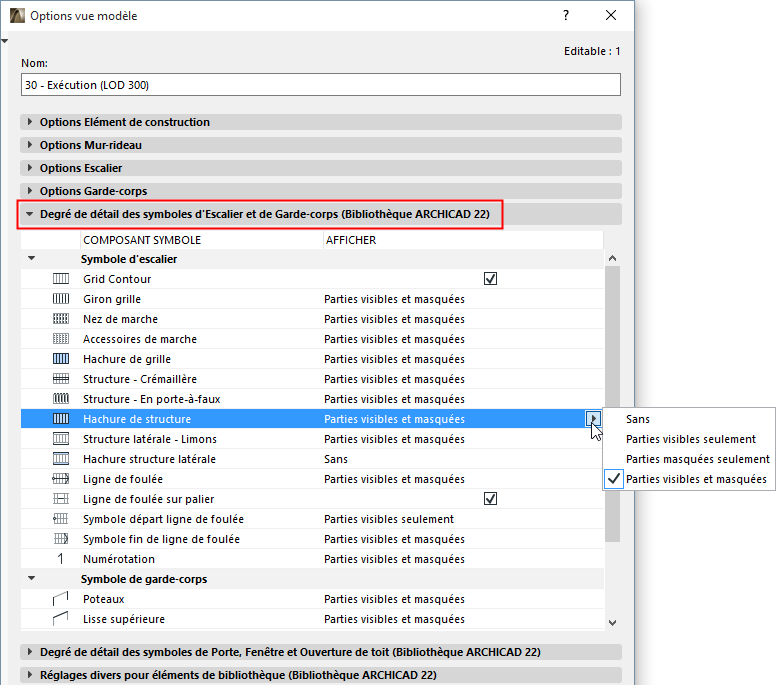Click the Ligne de foulée sur palier icon
The width and height of the screenshot is (776, 685).
click(61, 499)
